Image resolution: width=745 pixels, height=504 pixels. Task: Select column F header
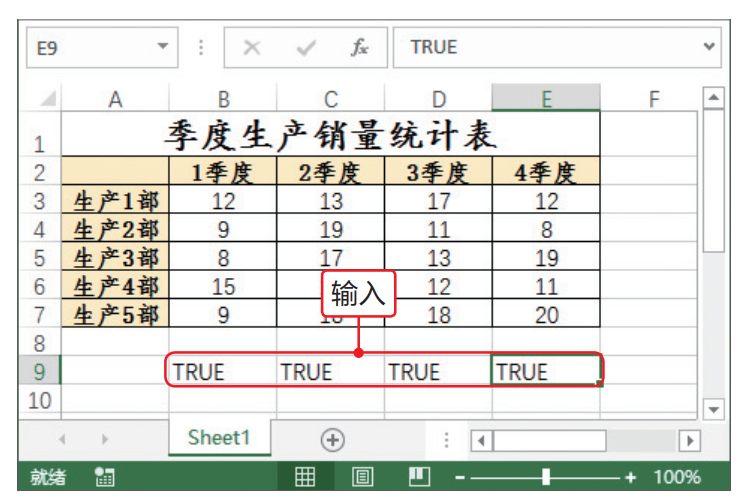coord(654,99)
